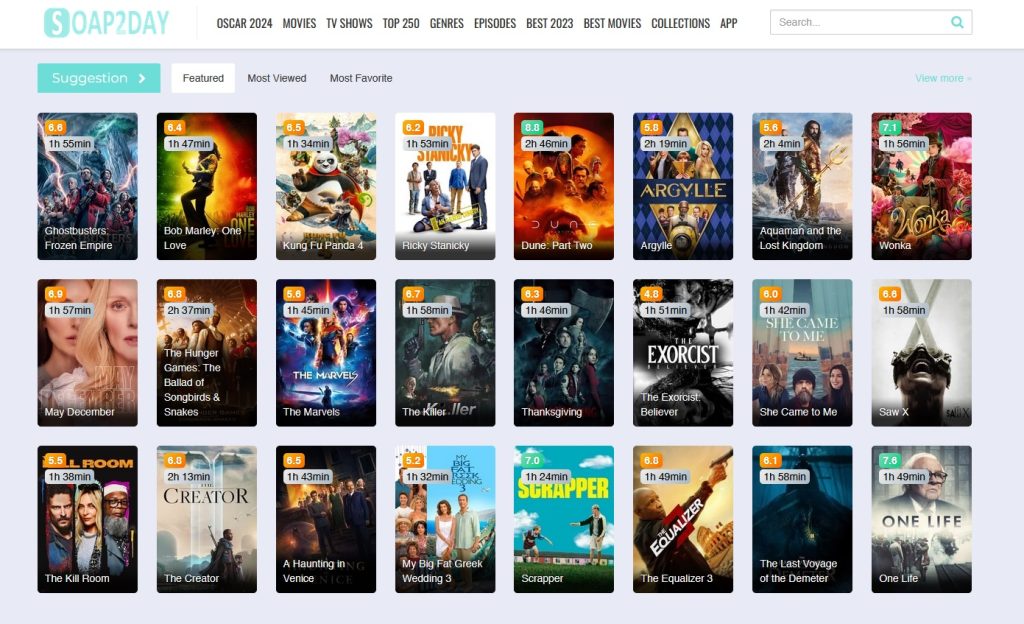Open Dune: Part Two poster

click(564, 186)
